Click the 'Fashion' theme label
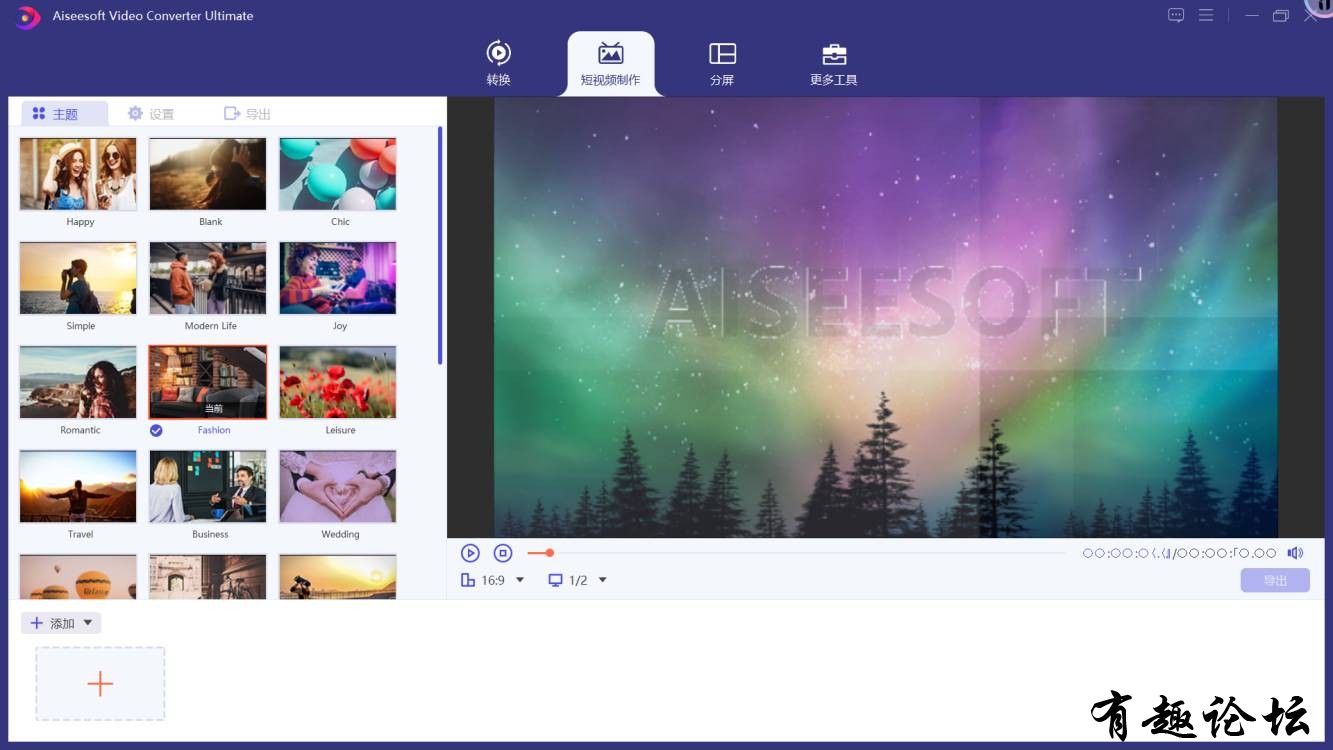The width and height of the screenshot is (1333, 750). [214, 430]
